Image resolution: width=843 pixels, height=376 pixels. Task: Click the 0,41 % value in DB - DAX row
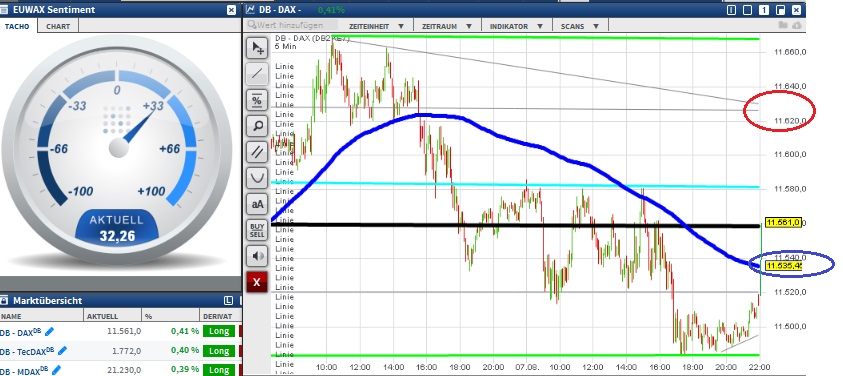[185, 331]
